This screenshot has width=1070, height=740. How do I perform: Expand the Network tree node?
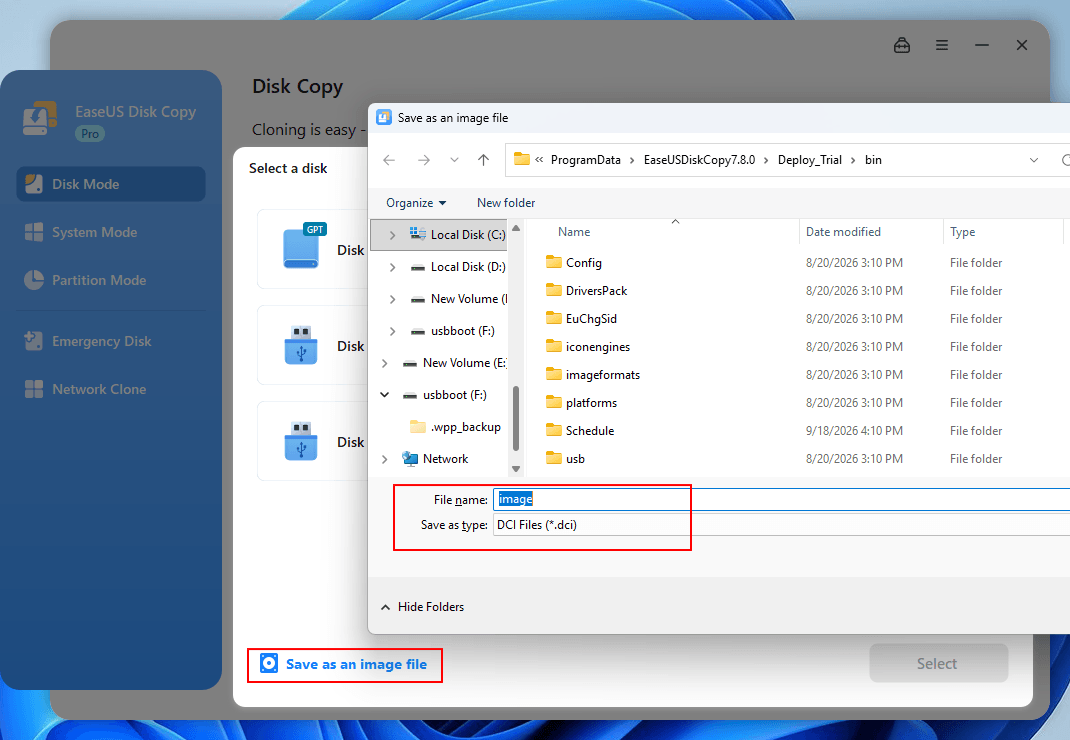[x=384, y=459]
